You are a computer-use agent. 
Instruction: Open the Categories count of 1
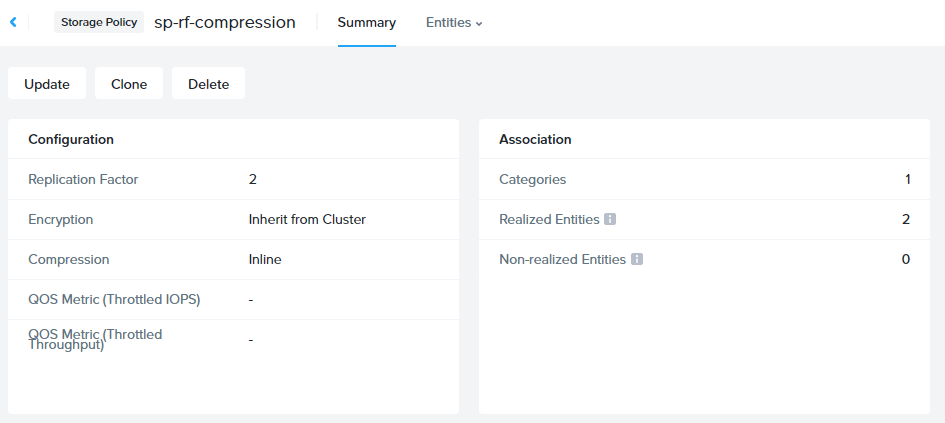coord(907,180)
